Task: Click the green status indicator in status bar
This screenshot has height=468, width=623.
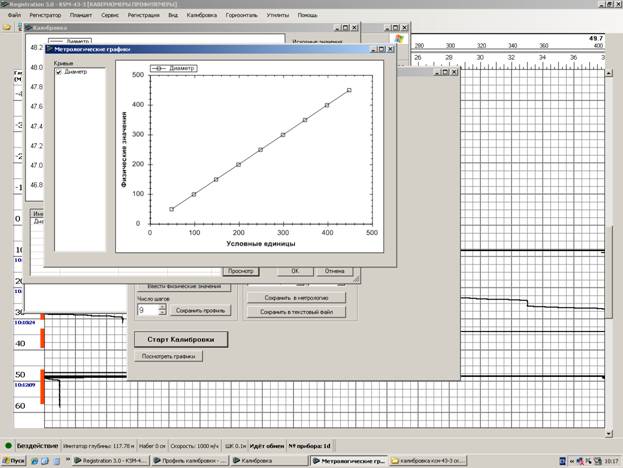Action: pyautogui.click(x=8, y=446)
